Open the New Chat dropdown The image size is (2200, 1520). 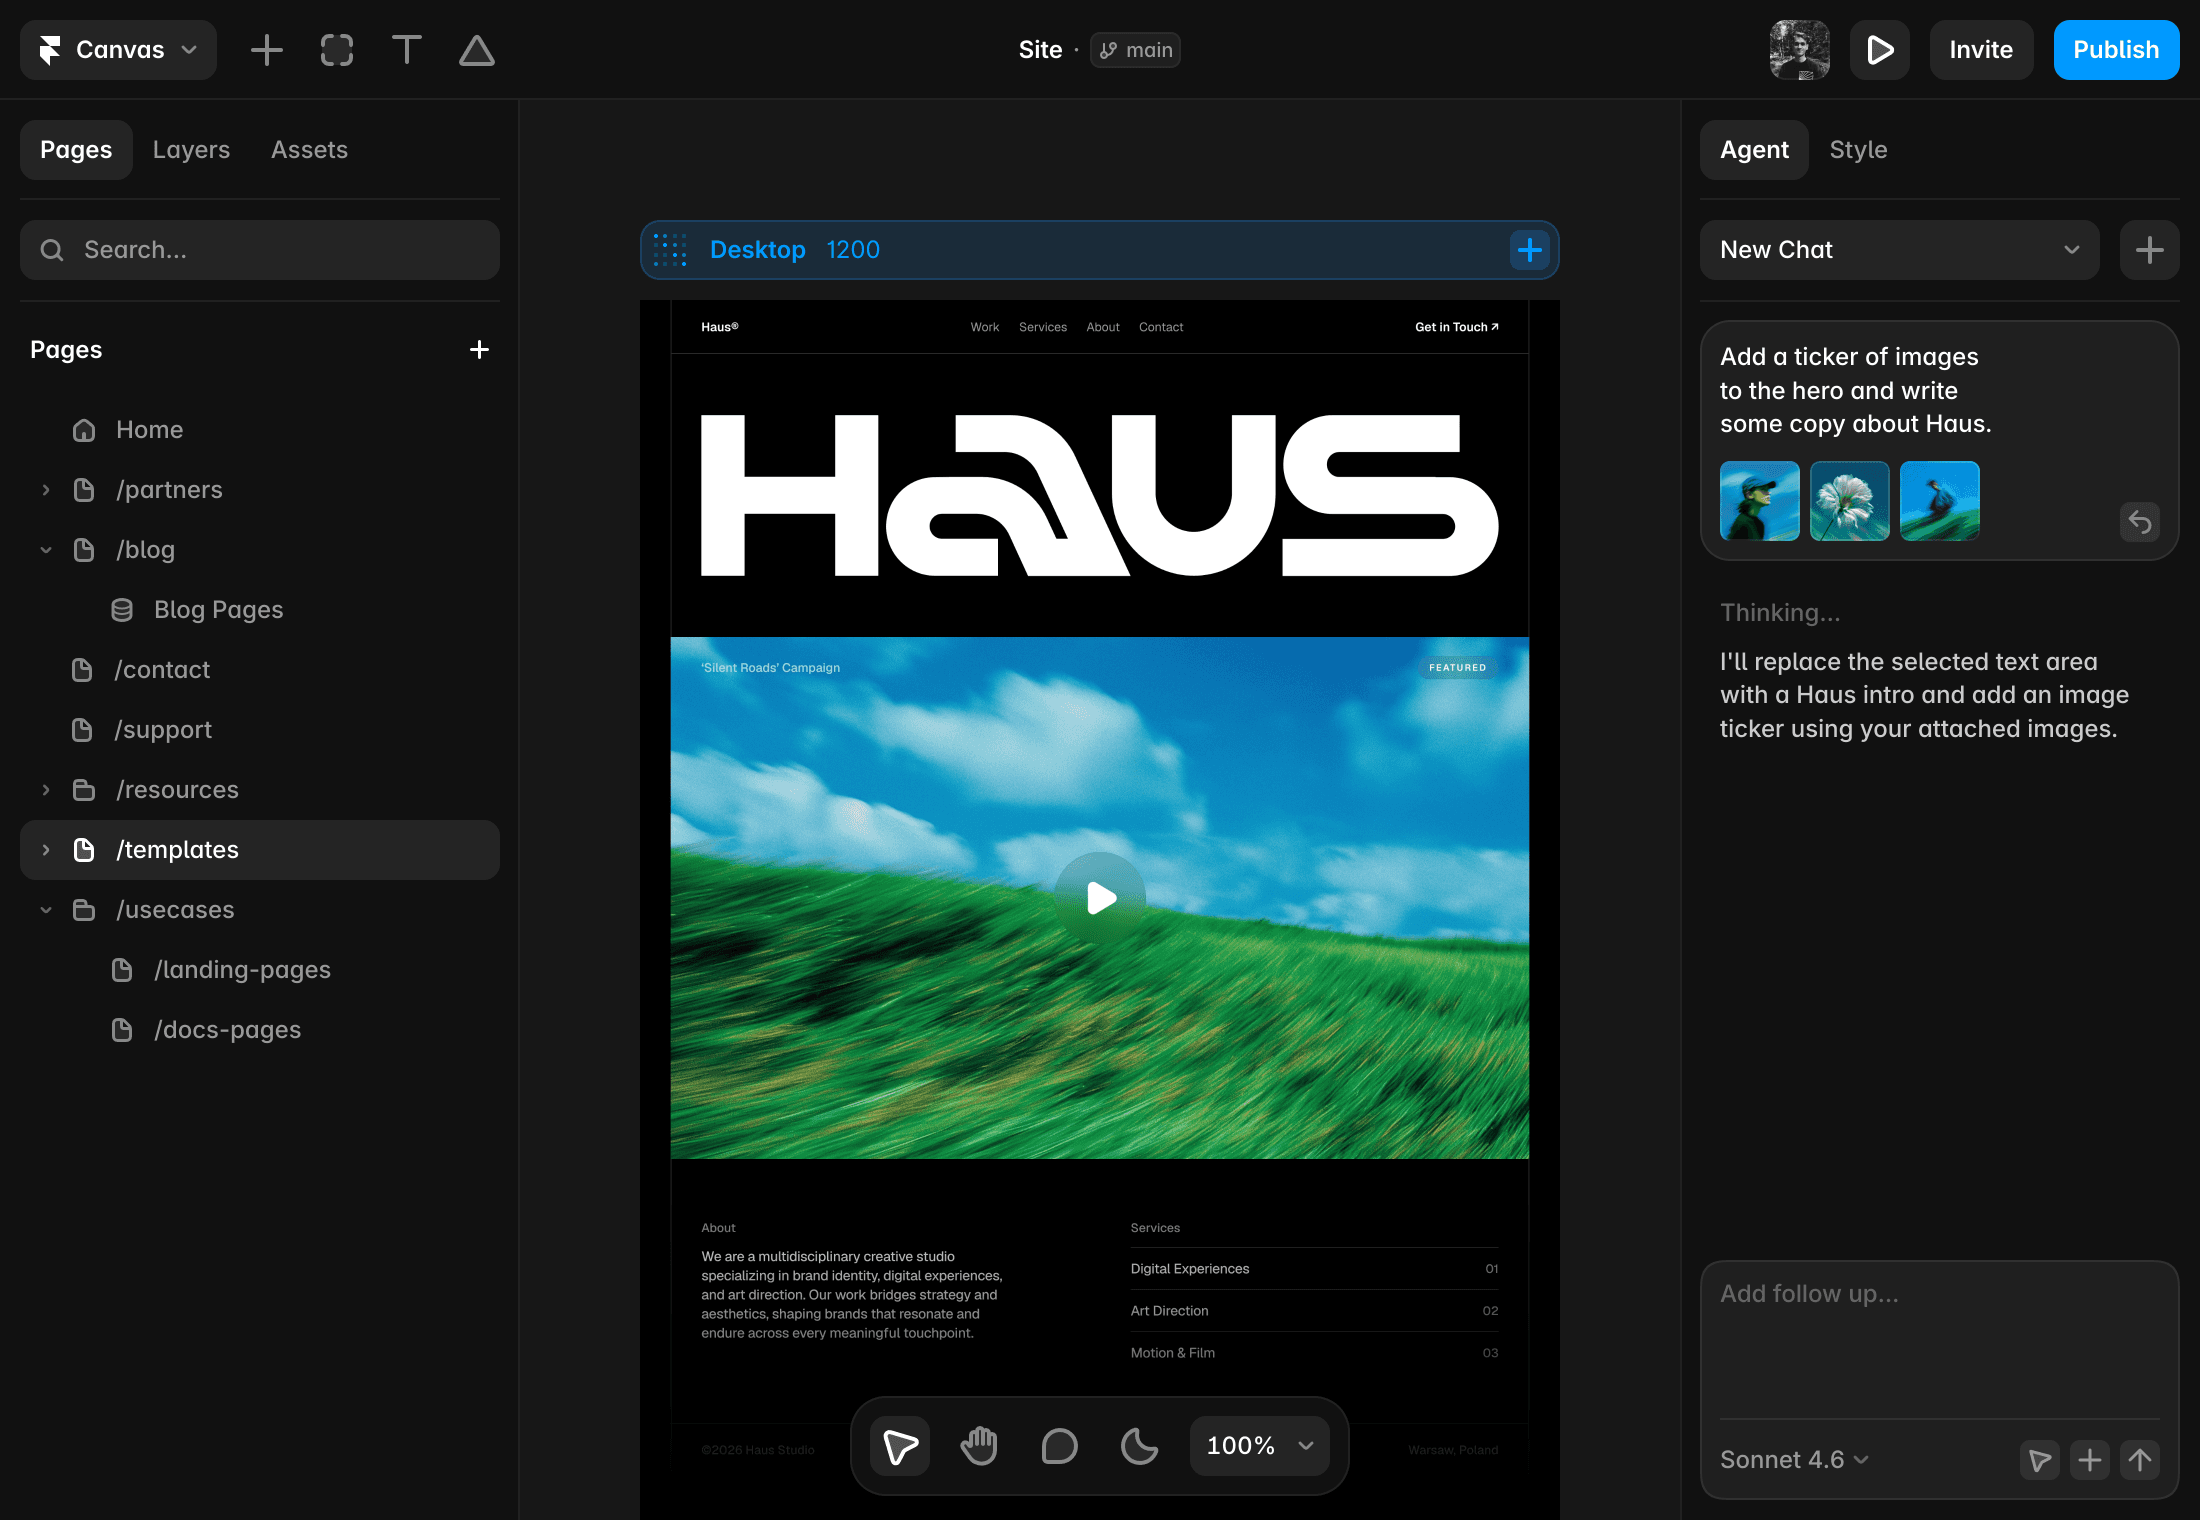(x=1900, y=250)
